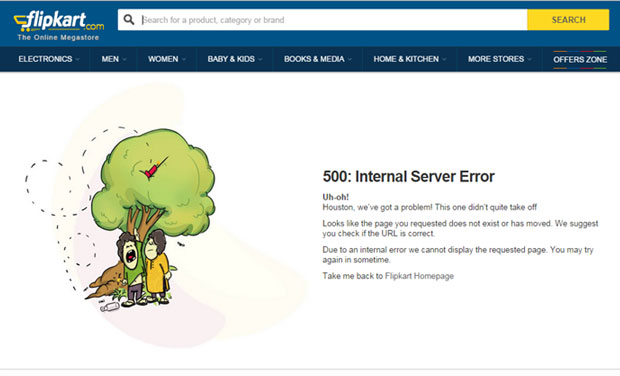Open the WOMEN menu
Image resolution: width=620 pixels, height=376 pixels.
163,59
